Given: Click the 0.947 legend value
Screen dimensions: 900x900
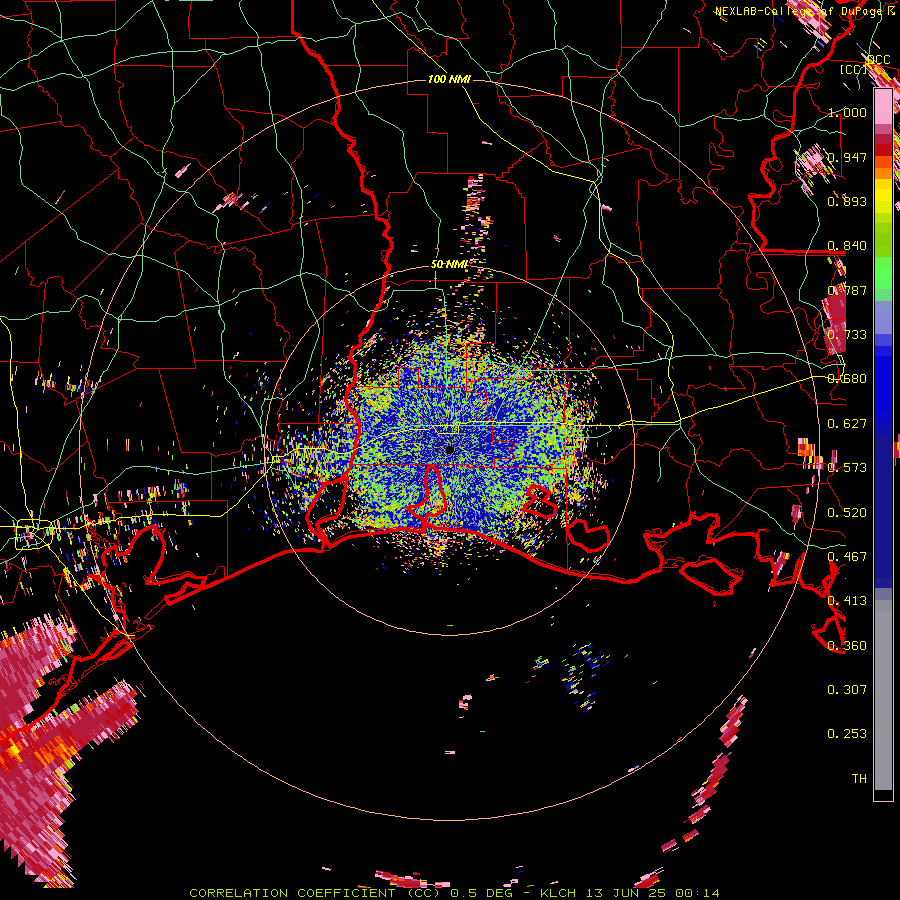Looking at the screenshot, I should click(847, 157).
